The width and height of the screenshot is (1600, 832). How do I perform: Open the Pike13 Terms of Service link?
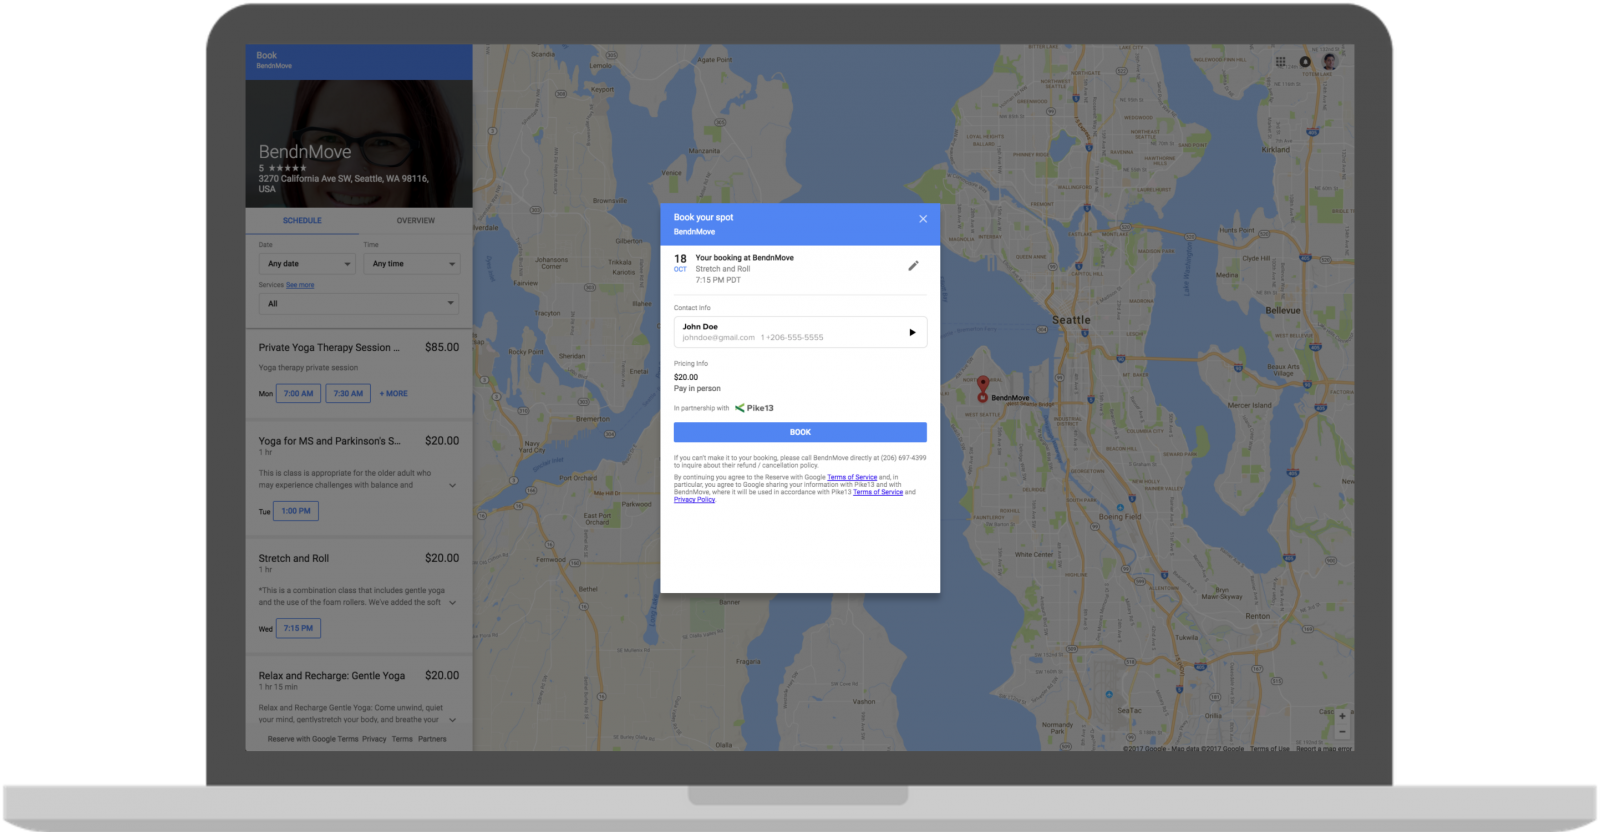(878, 492)
